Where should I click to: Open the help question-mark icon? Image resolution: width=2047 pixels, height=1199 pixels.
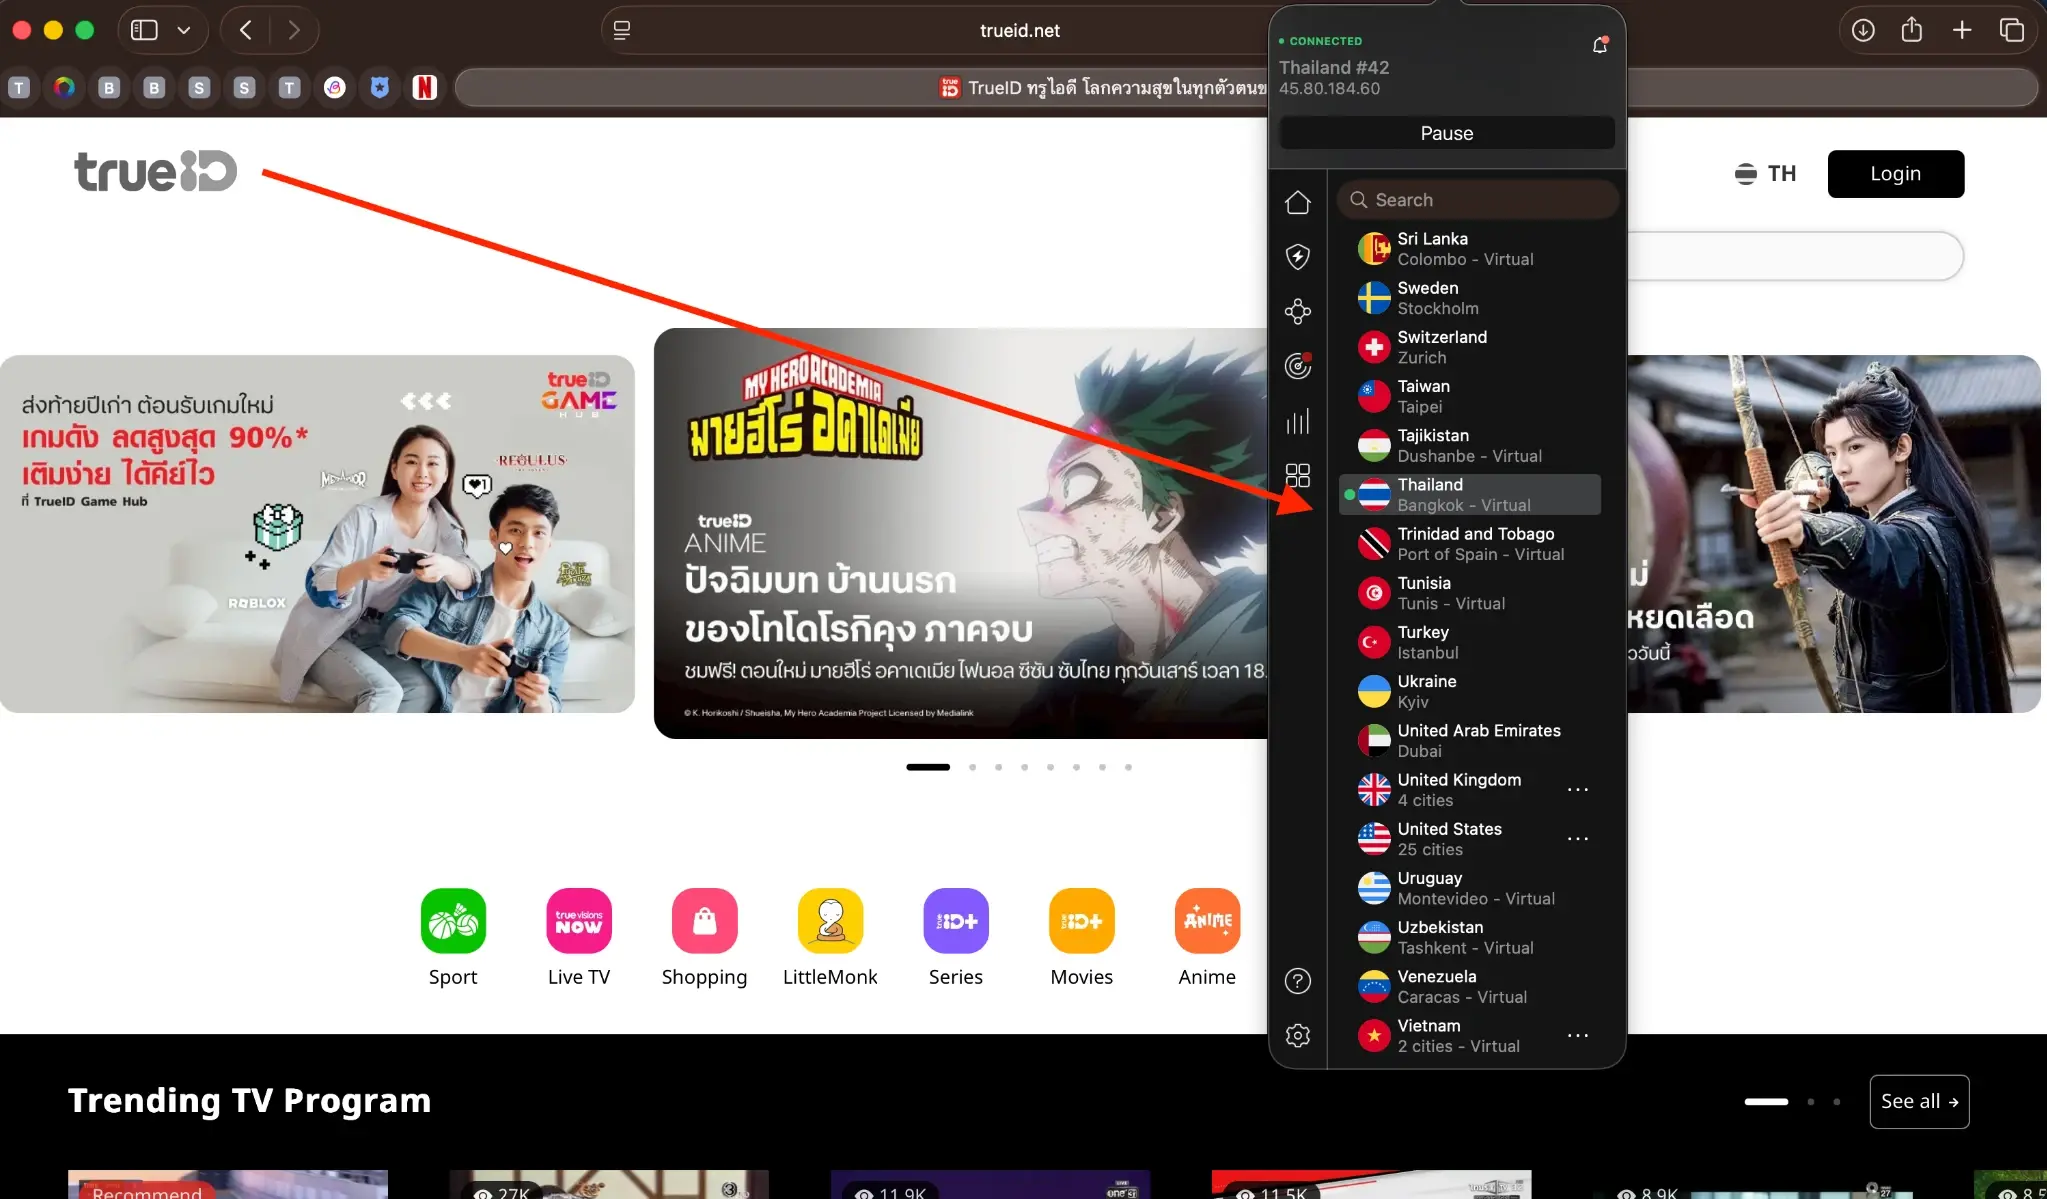(1297, 981)
